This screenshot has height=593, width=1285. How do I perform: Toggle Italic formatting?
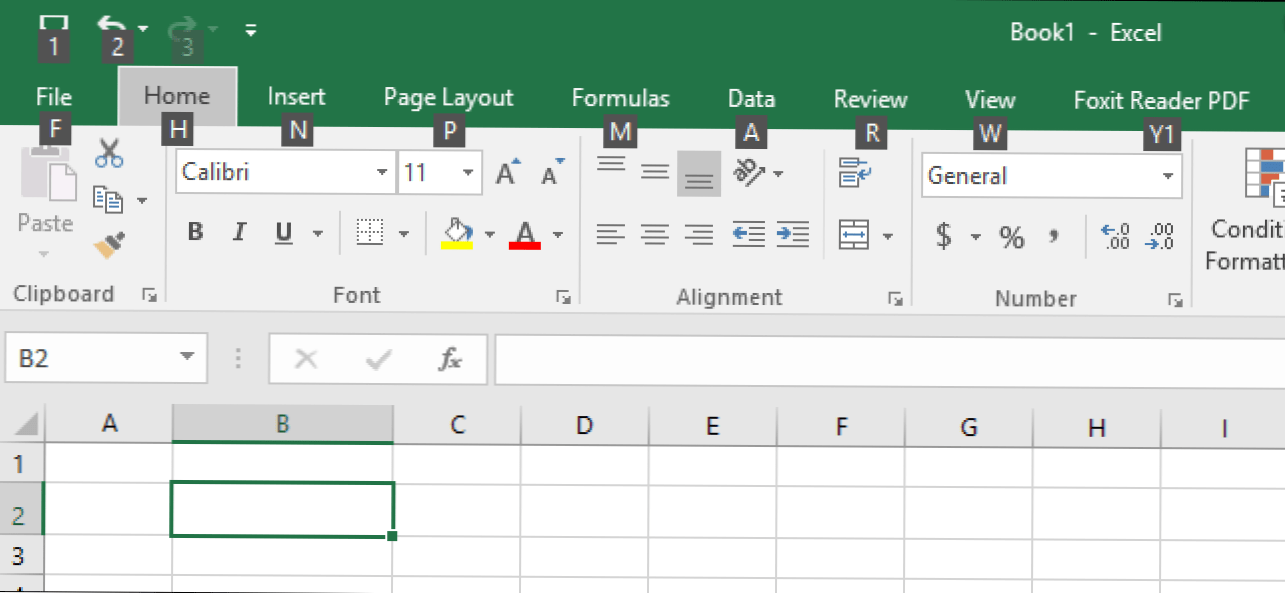(239, 231)
